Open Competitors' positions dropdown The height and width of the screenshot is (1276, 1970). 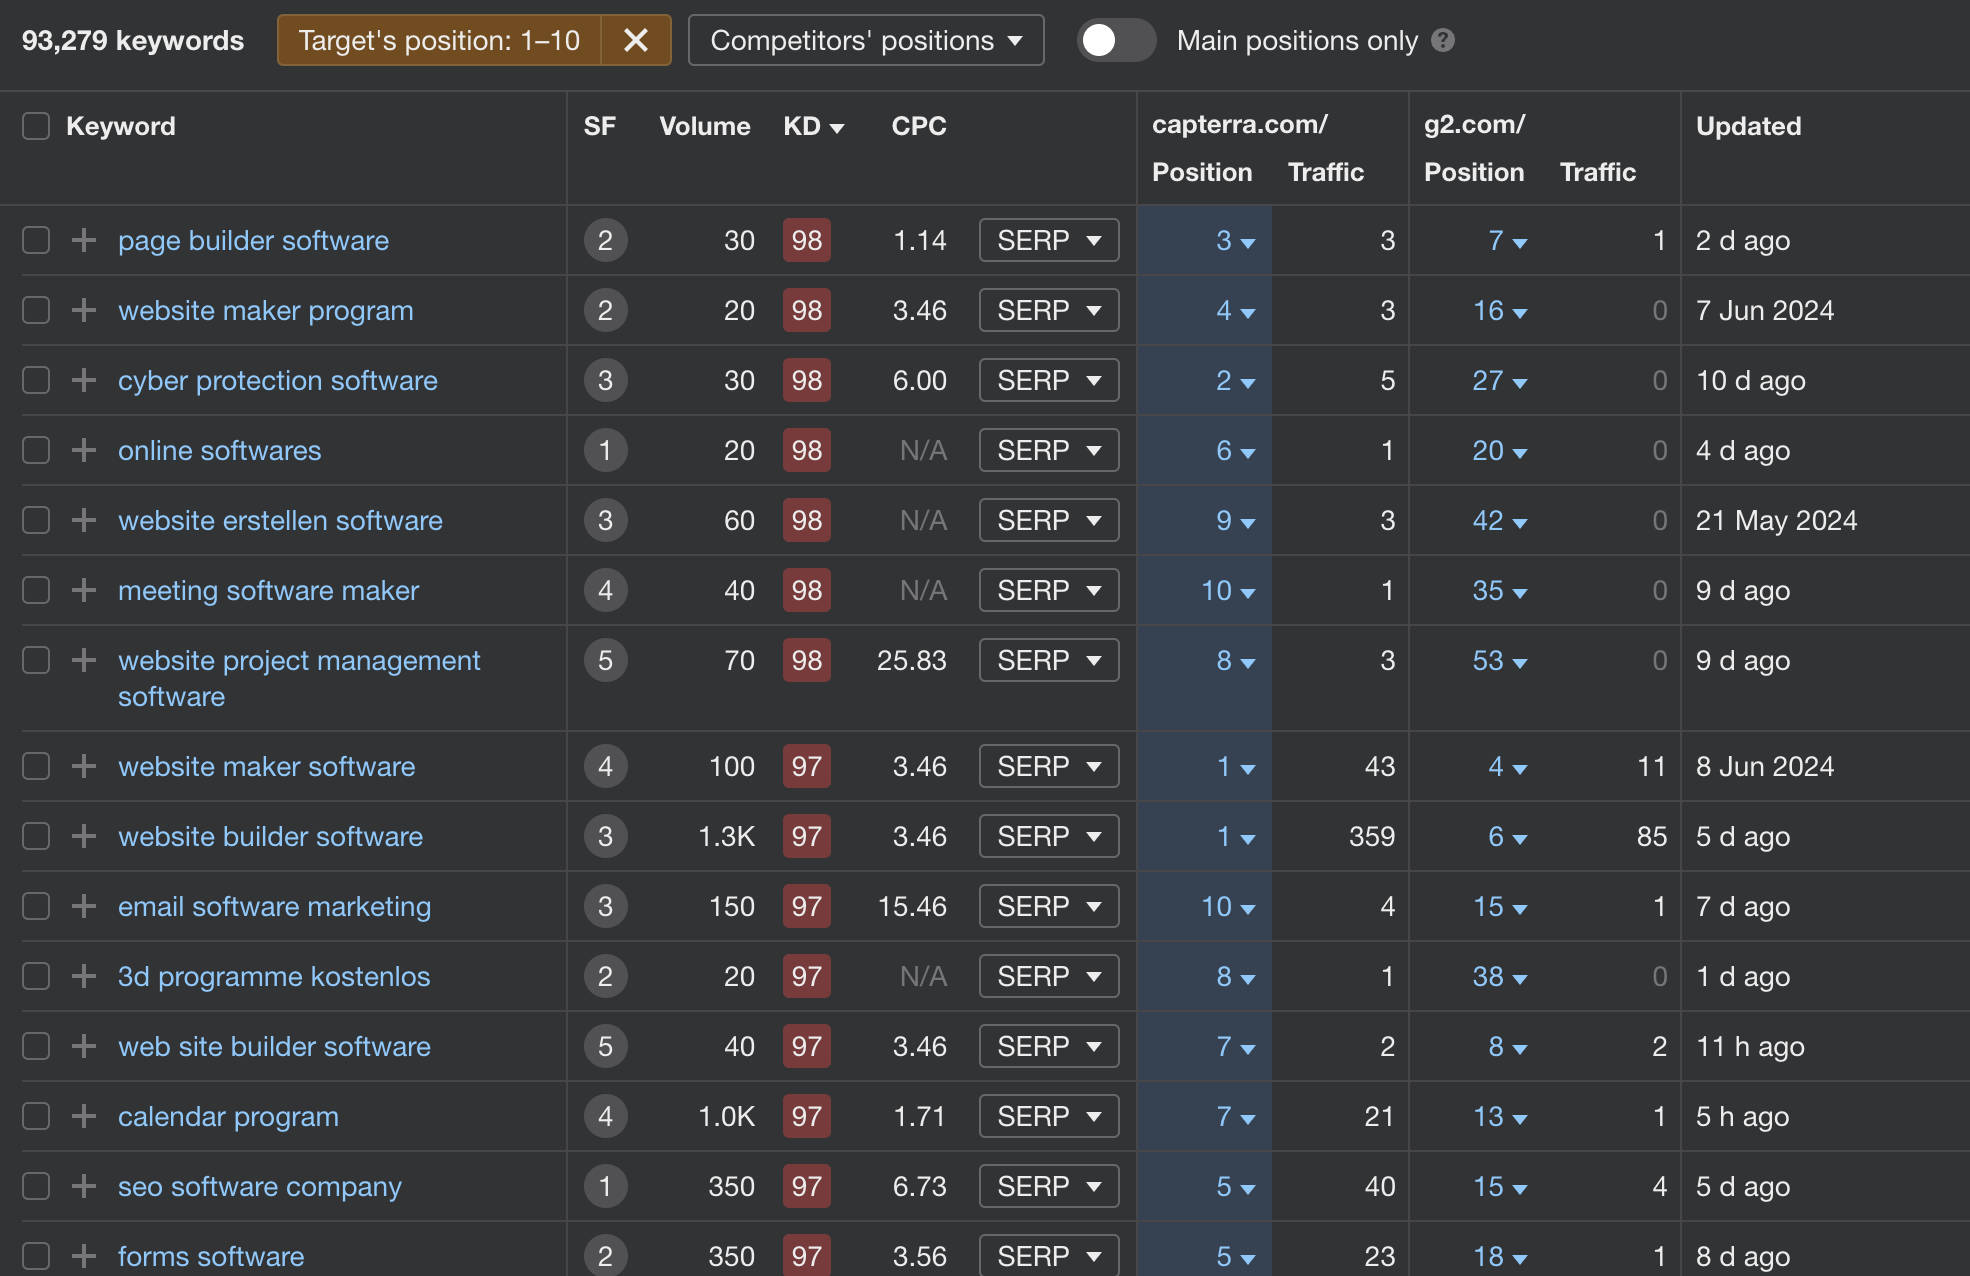coord(866,40)
